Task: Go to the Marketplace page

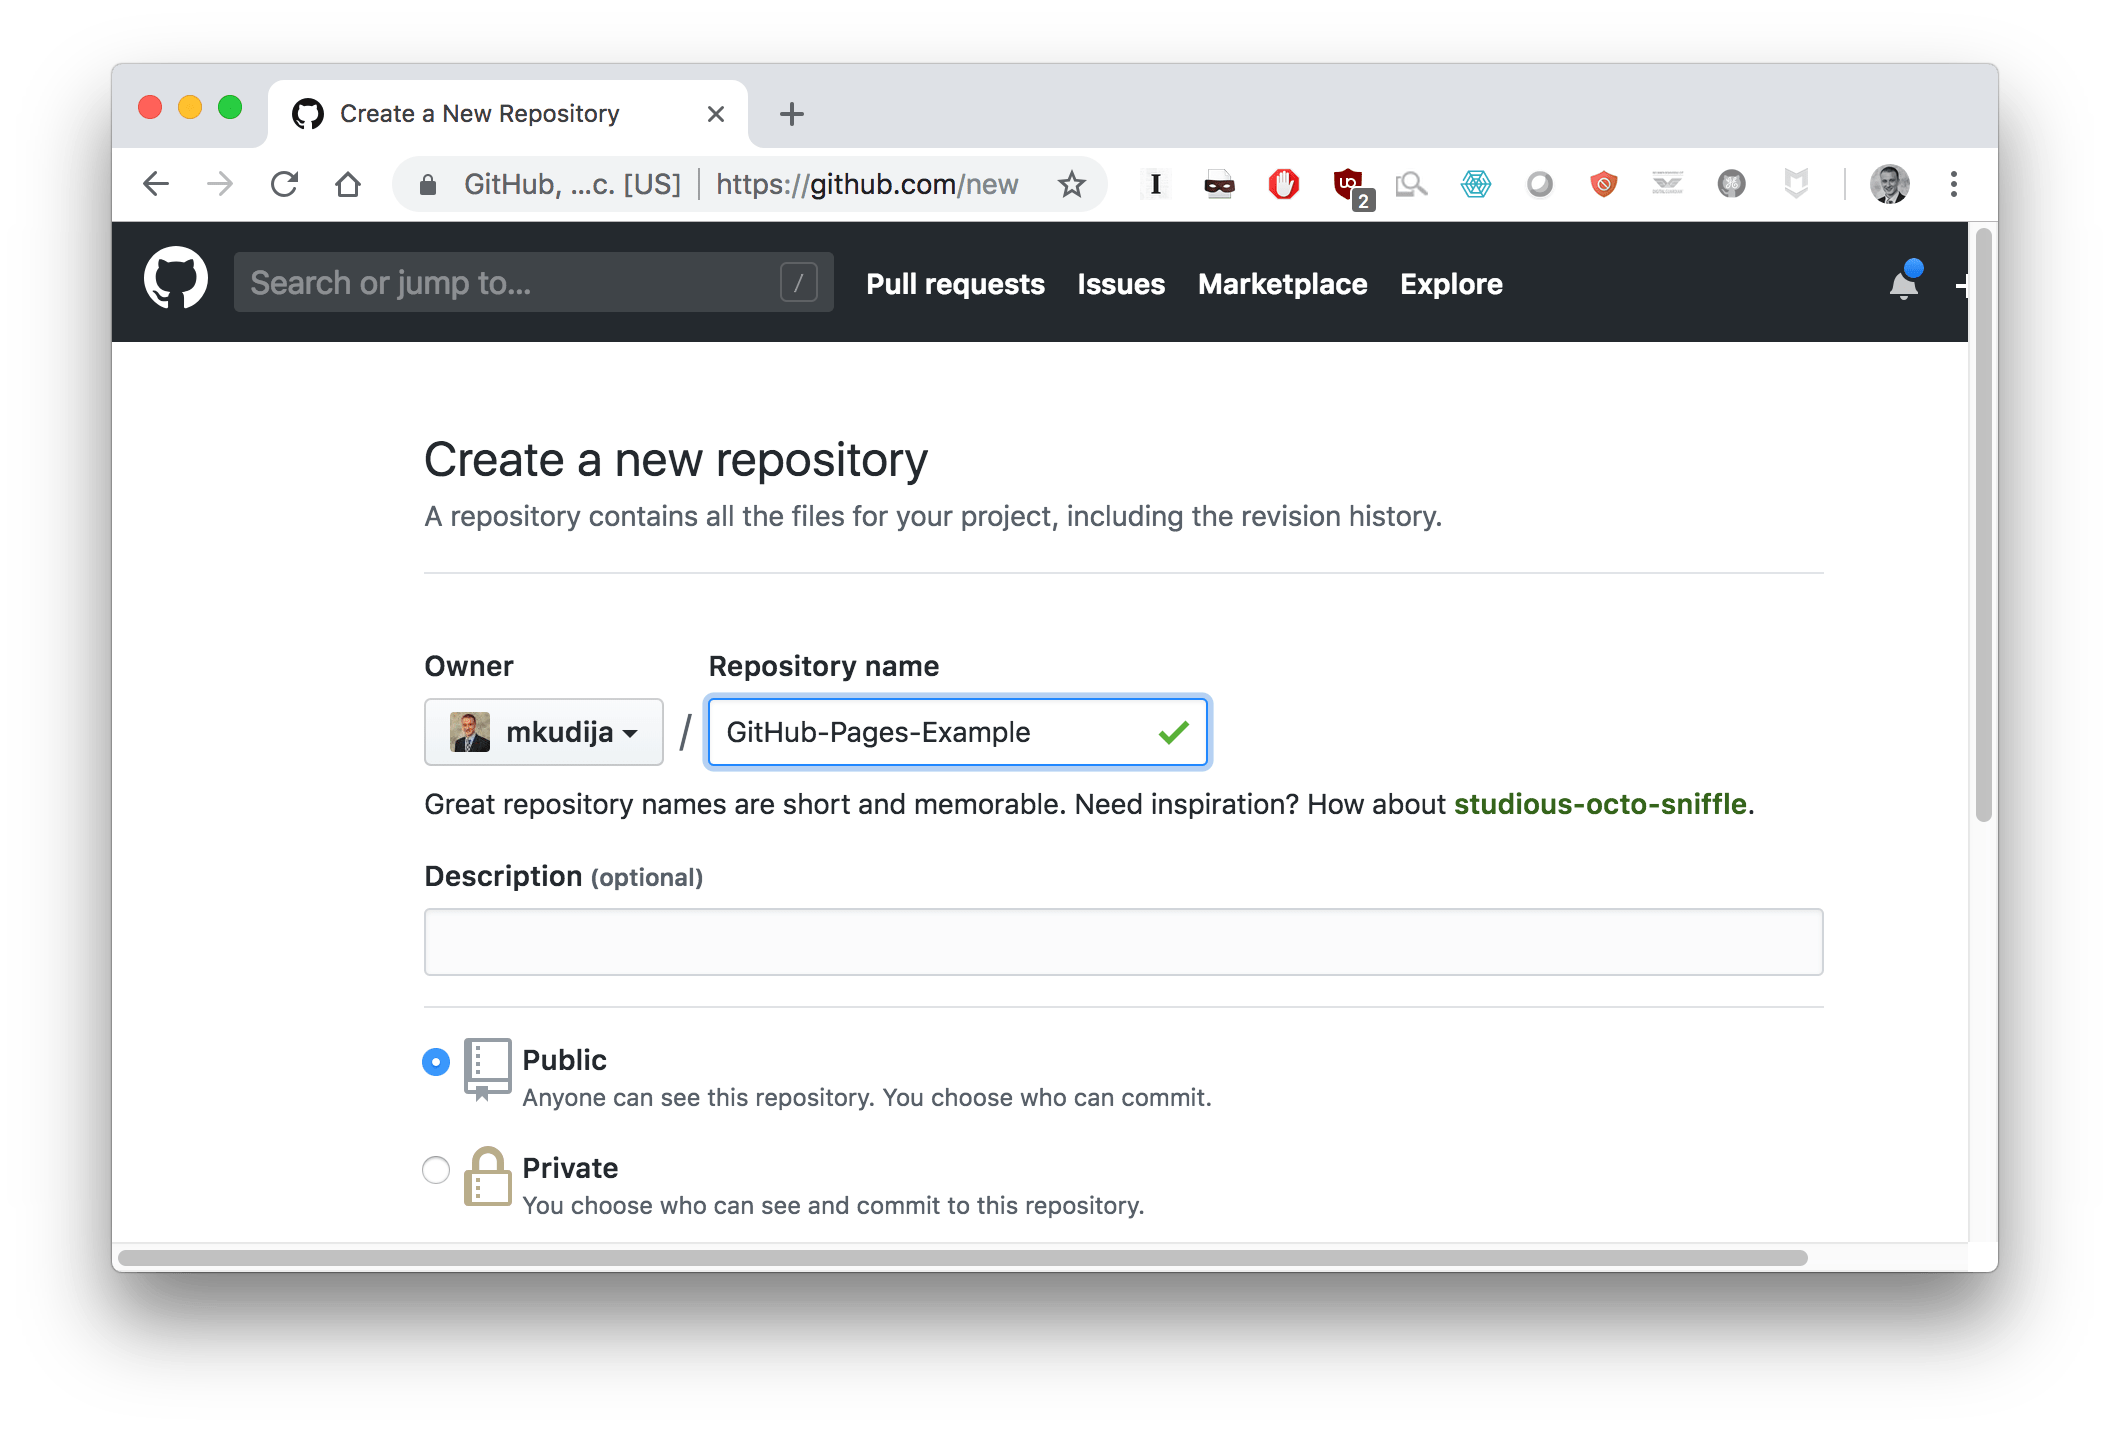Action: pos(1282,284)
